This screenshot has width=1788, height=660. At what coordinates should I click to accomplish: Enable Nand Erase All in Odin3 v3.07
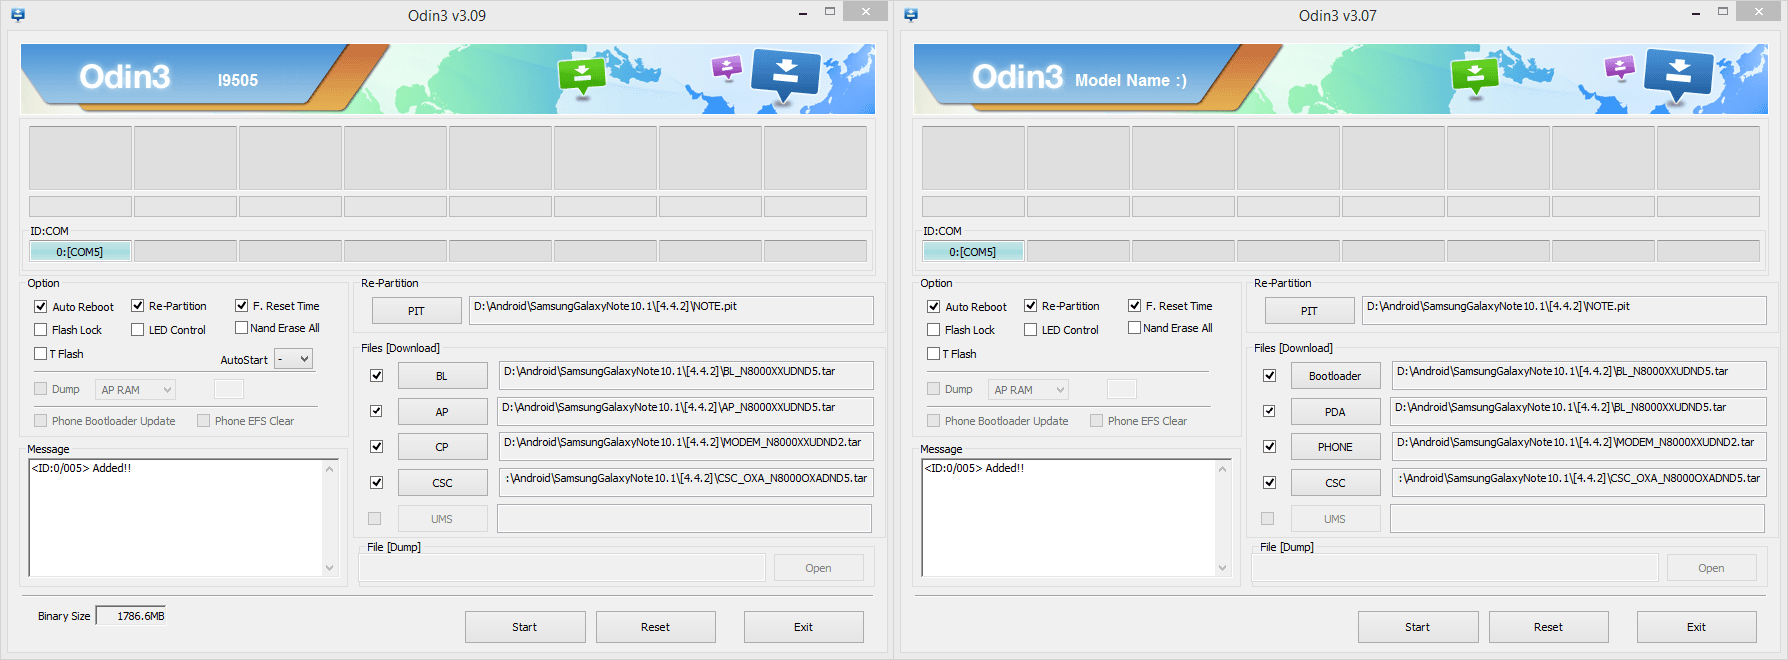click(1135, 328)
